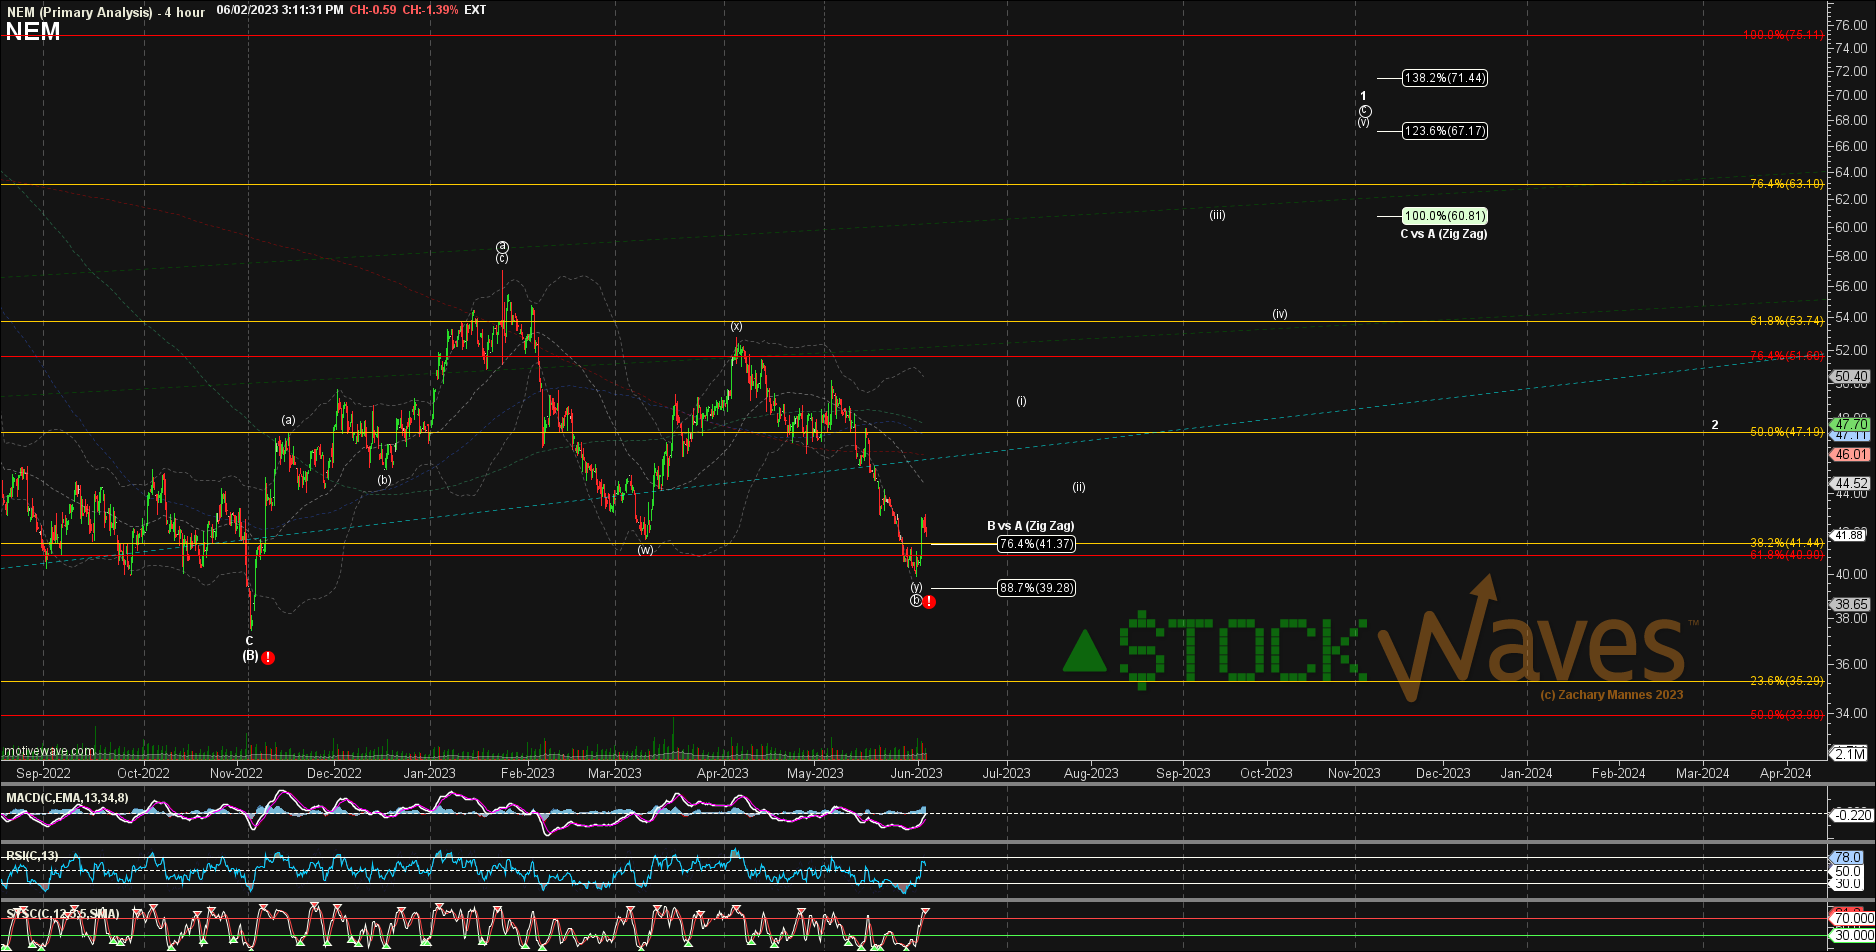The height and width of the screenshot is (952, 1876).
Task: Click the green StockWaves triangle logo
Action: point(1084,650)
